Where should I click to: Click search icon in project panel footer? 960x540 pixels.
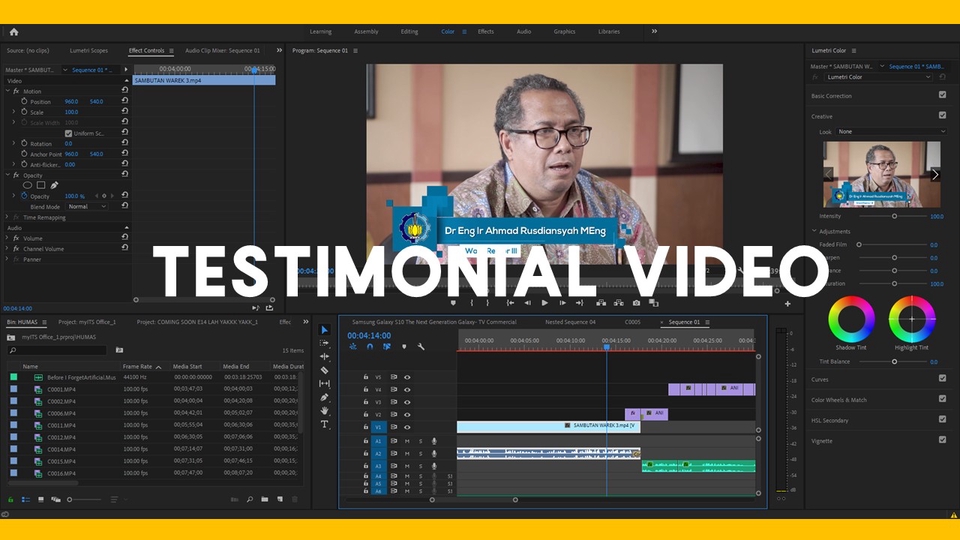(250, 500)
